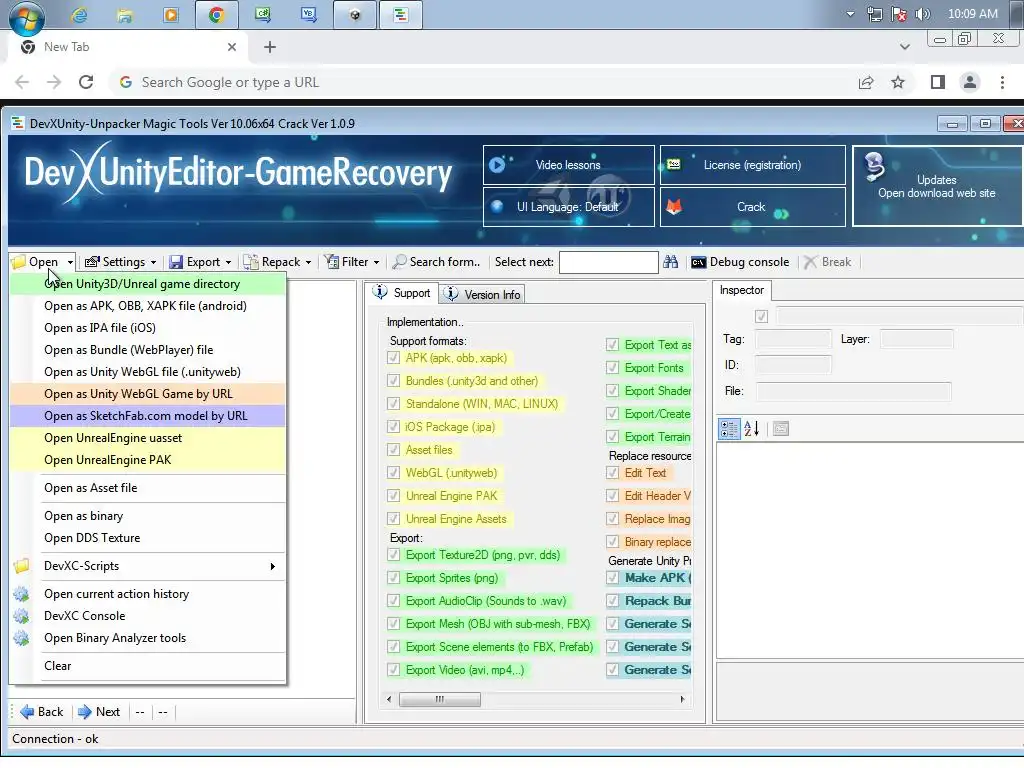The height and width of the screenshot is (768, 1024).
Task: Click the Select next input field
Action: point(609,262)
